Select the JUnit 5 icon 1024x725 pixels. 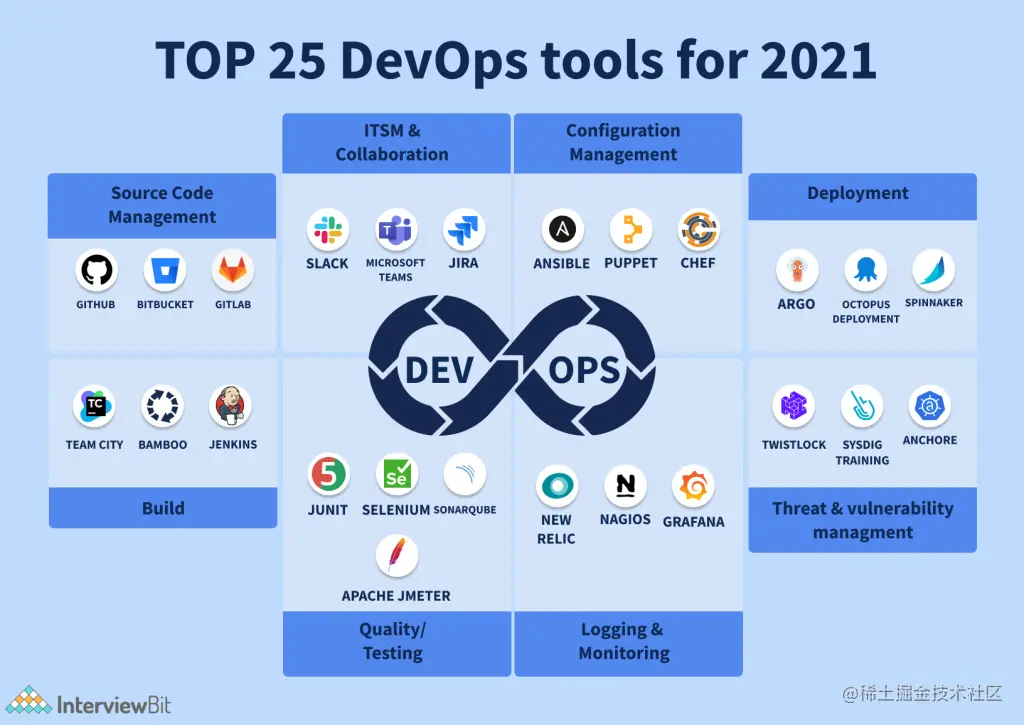pos(328,474)
